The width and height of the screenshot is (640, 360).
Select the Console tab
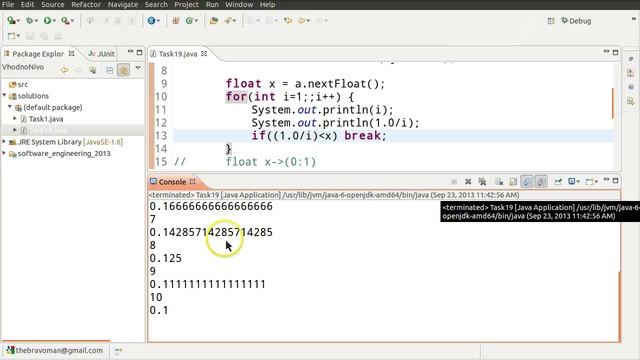172,182
